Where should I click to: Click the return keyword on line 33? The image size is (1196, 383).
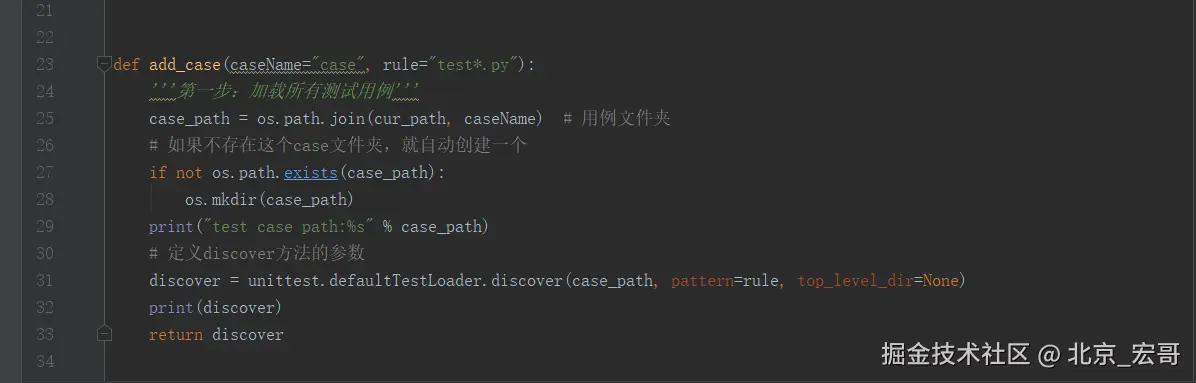coord(176,335)
